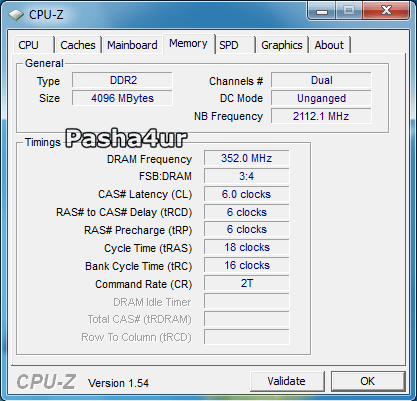Open the About tab
This screenshot has height=401, width=417.
tap(329, 45)
